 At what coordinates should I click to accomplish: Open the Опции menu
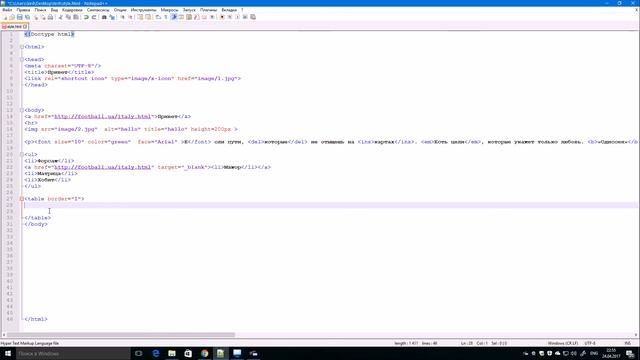click(120, 10)
